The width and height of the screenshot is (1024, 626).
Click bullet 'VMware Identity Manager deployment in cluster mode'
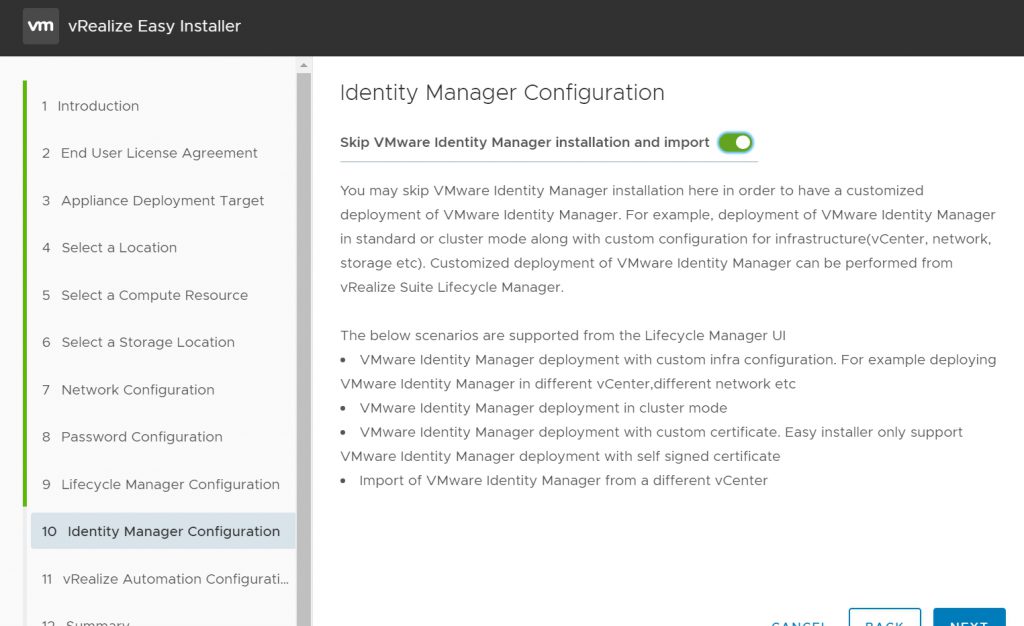[x=543, y=408]
